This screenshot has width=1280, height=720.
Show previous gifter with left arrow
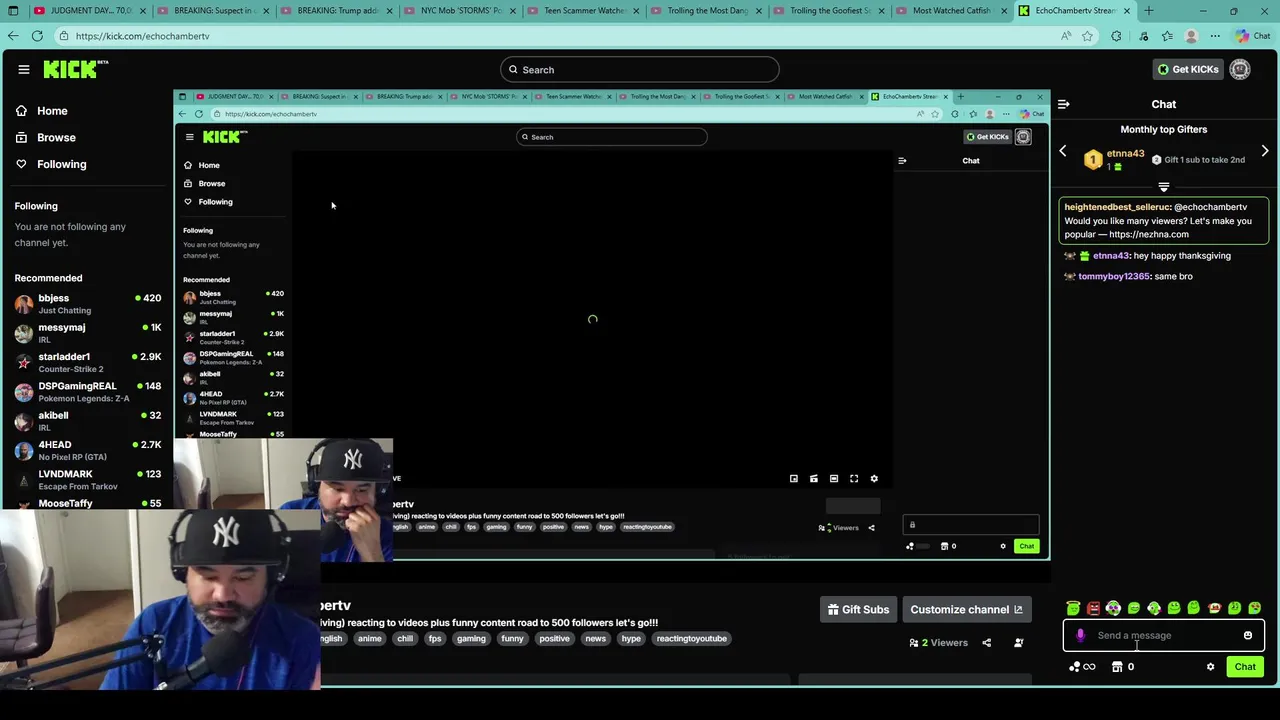[x=1063, y=152]
